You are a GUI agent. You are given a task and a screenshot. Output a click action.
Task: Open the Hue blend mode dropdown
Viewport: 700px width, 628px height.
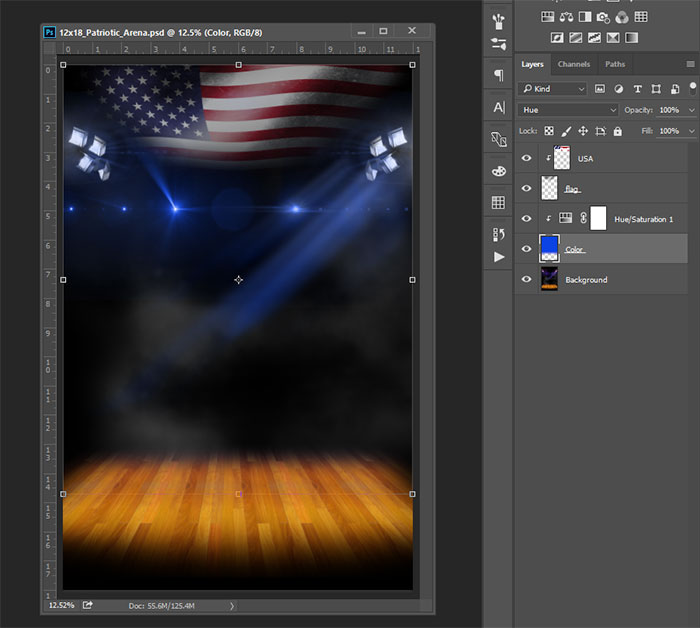[x=568, y=110]
